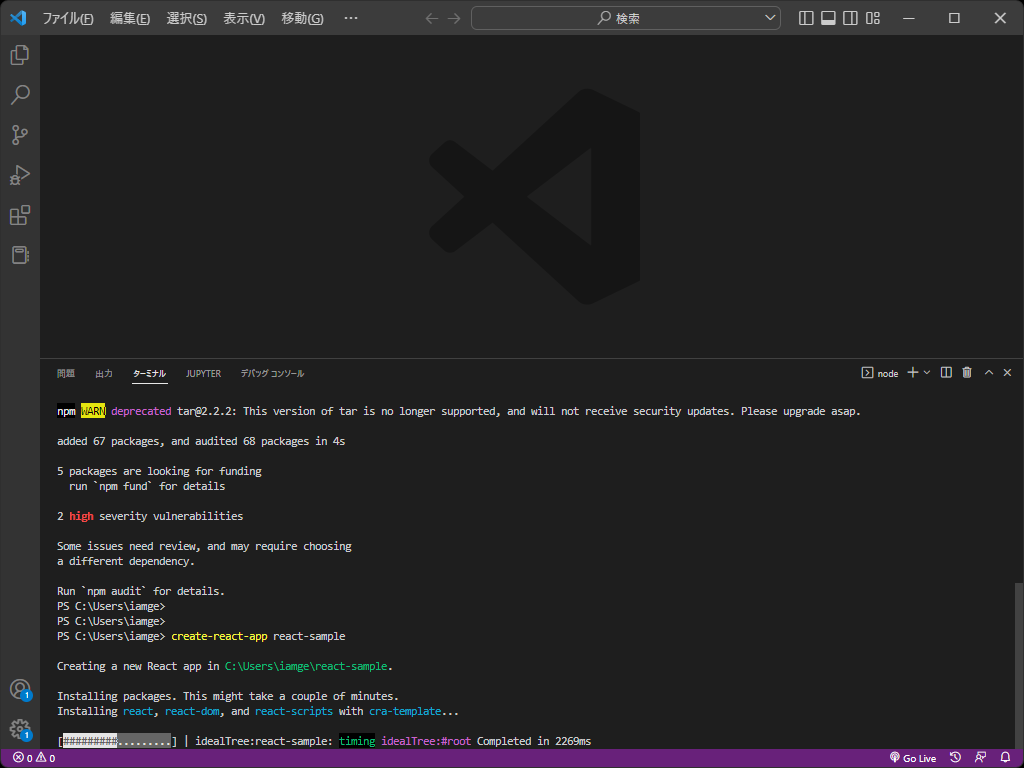Switch to the デバッグ コンソール tab
The image size is (1024, 768).
(x=272, y=374)
